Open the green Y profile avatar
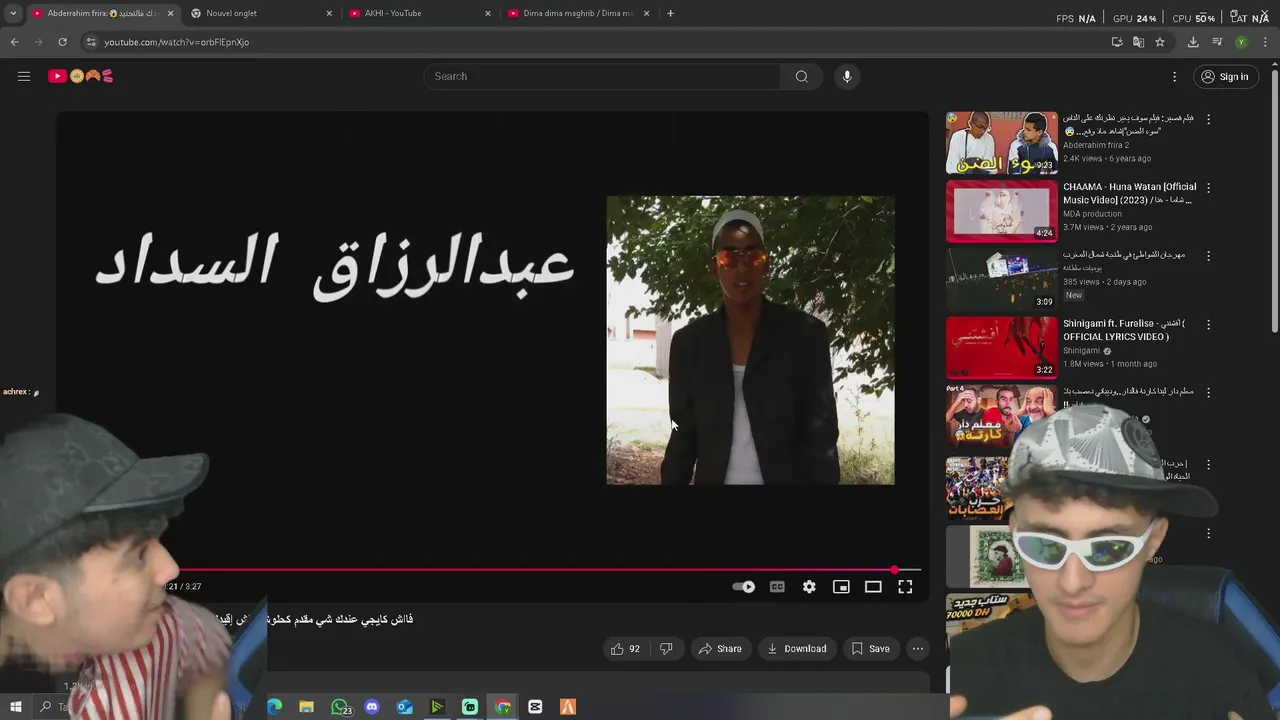This screenshot has height=720, width=1280. tap(1241, 42)
